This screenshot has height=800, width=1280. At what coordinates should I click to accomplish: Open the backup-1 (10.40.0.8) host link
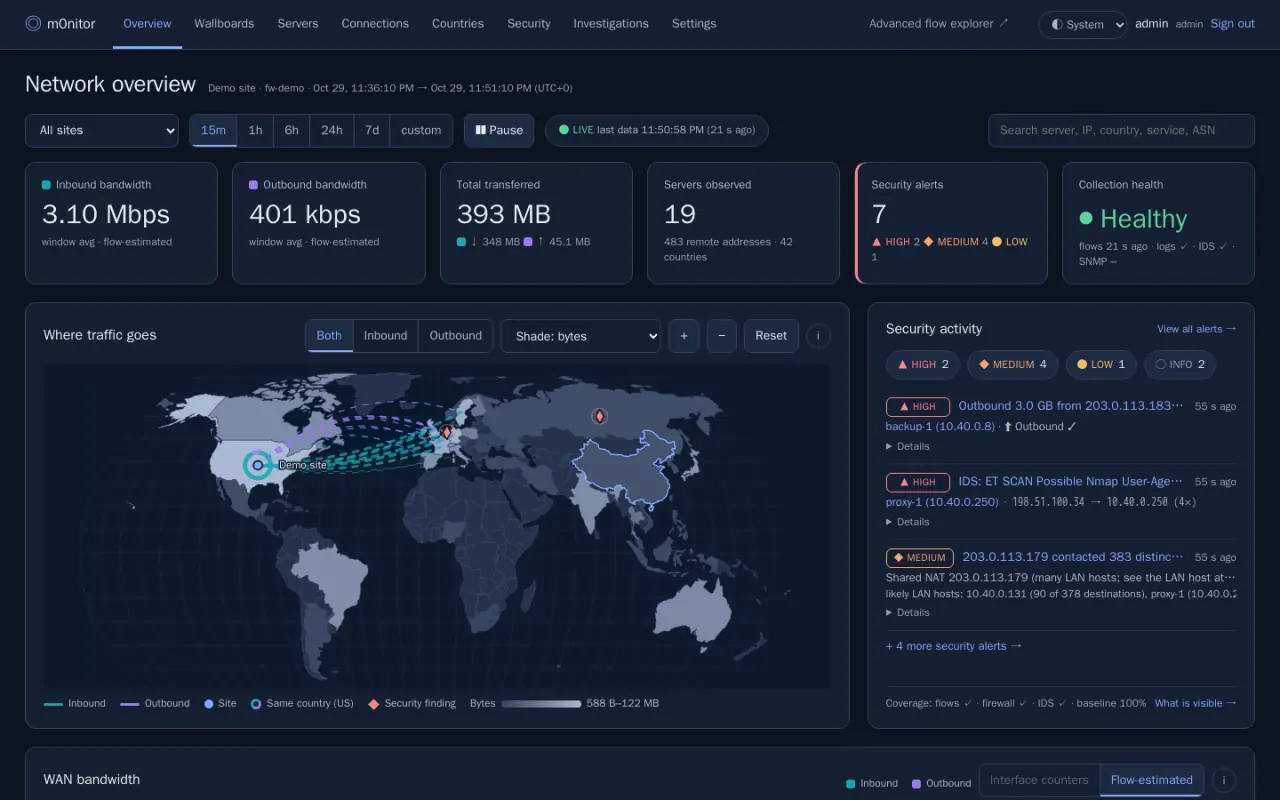pyautogui.click(x=940, y=427)
